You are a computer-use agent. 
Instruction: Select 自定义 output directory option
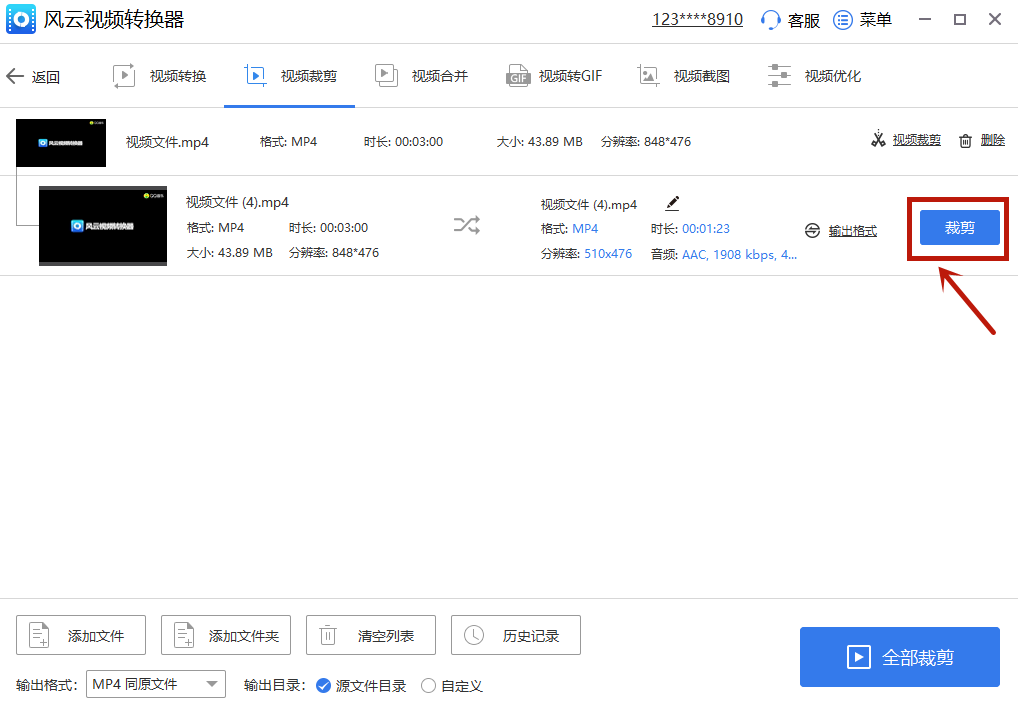click(452, 686)
